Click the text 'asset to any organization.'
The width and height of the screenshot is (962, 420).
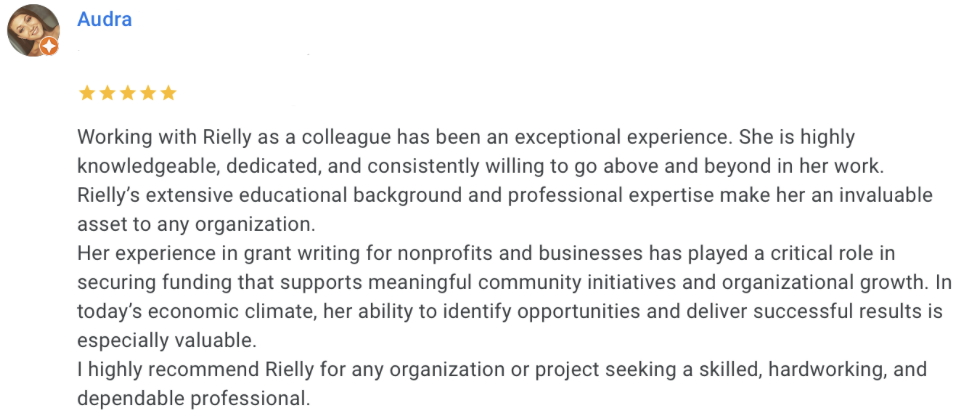(x=196, y=225)
